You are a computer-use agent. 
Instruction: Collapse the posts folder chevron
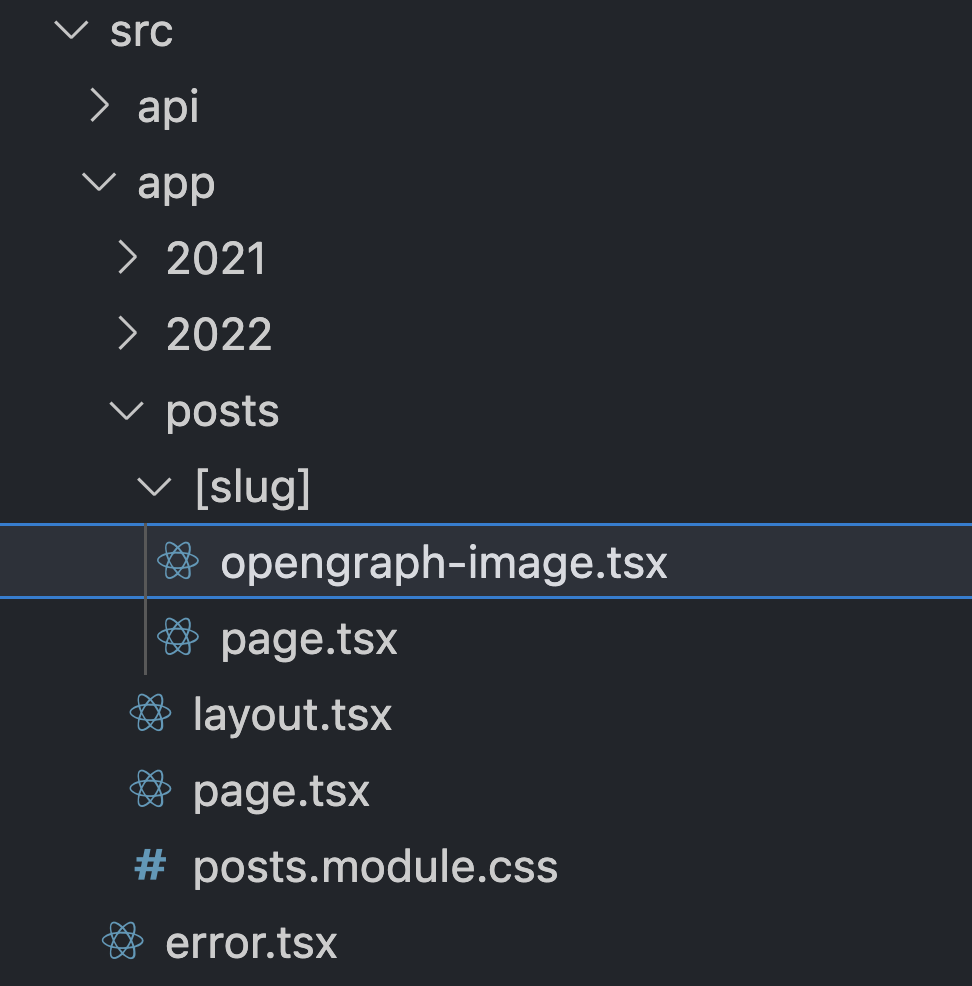(128, 410)
